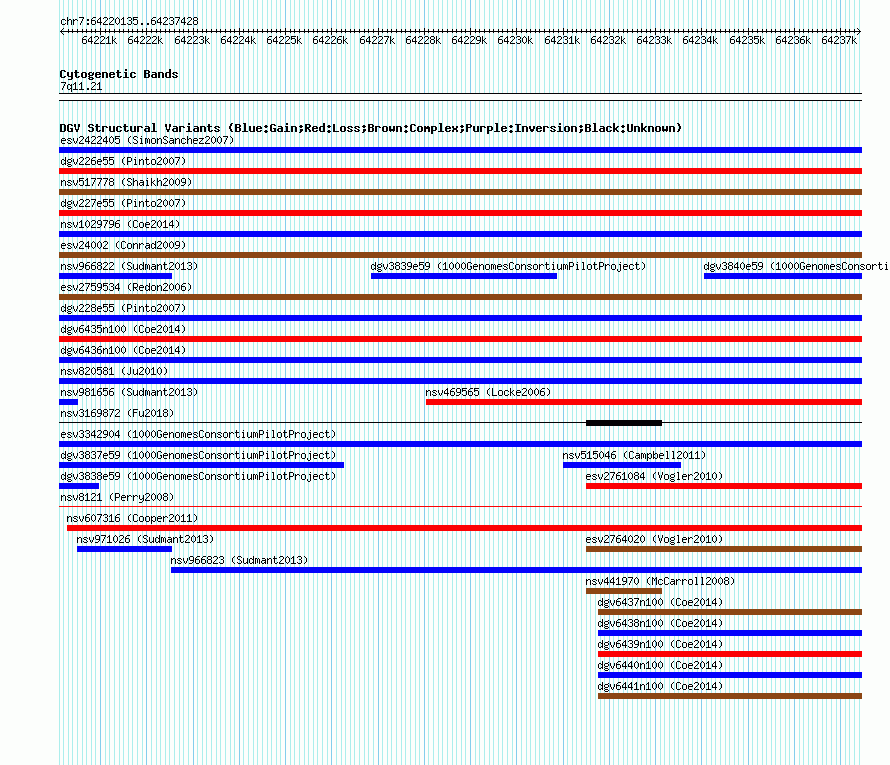The width and height of the screenshot is (890, 765).
Task: Select the Cytogenetic Bands track title
Action: (119, 74)
